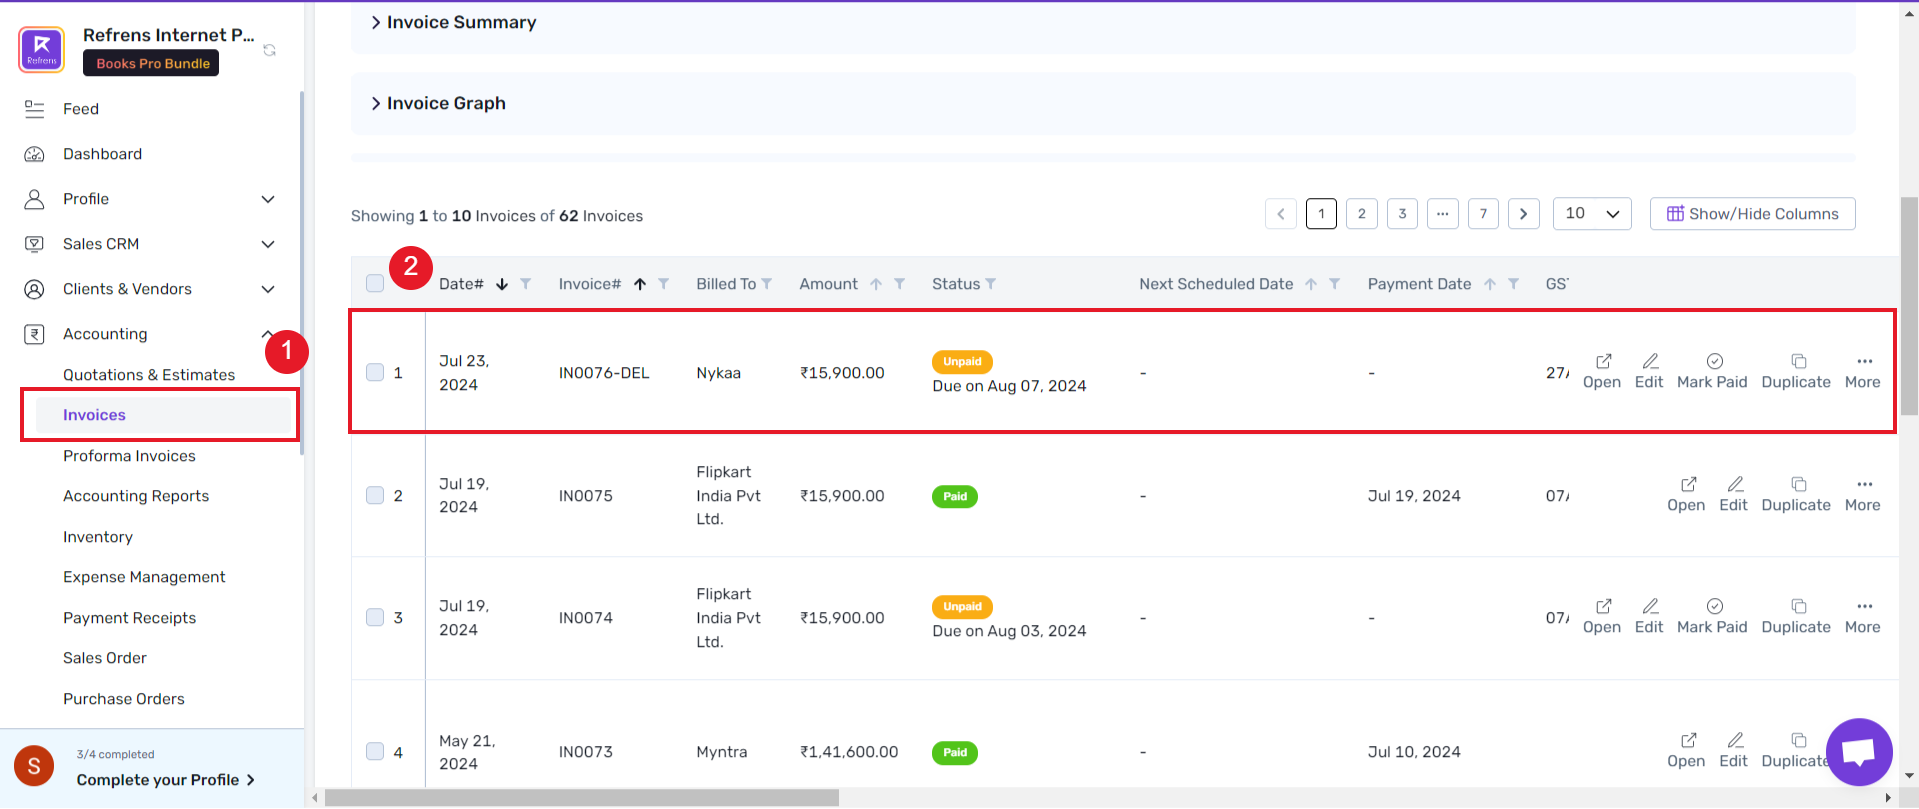Click the horizontal scrollbar thumb
Viewport: 1919px width, 809px height.
click(x=582, y=798)
